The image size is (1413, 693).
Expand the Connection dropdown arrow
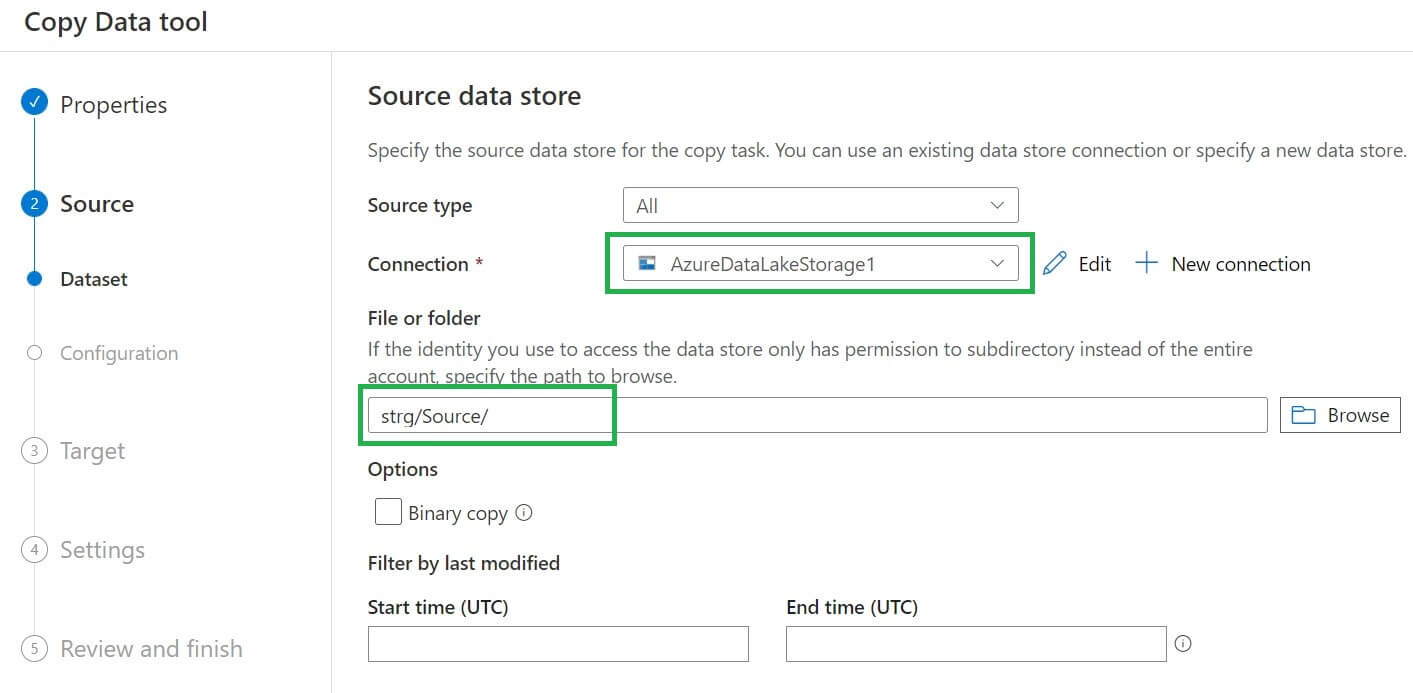click(x=996, y=264)
